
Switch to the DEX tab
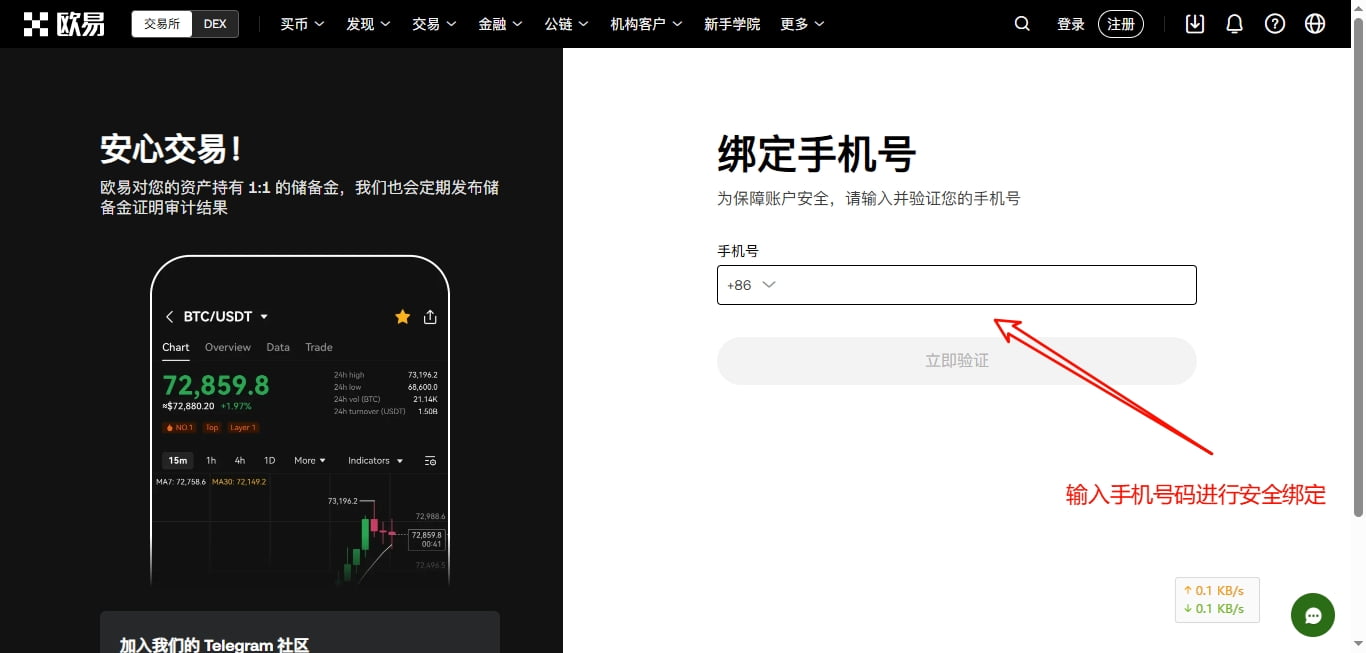(x=215, y=23)
